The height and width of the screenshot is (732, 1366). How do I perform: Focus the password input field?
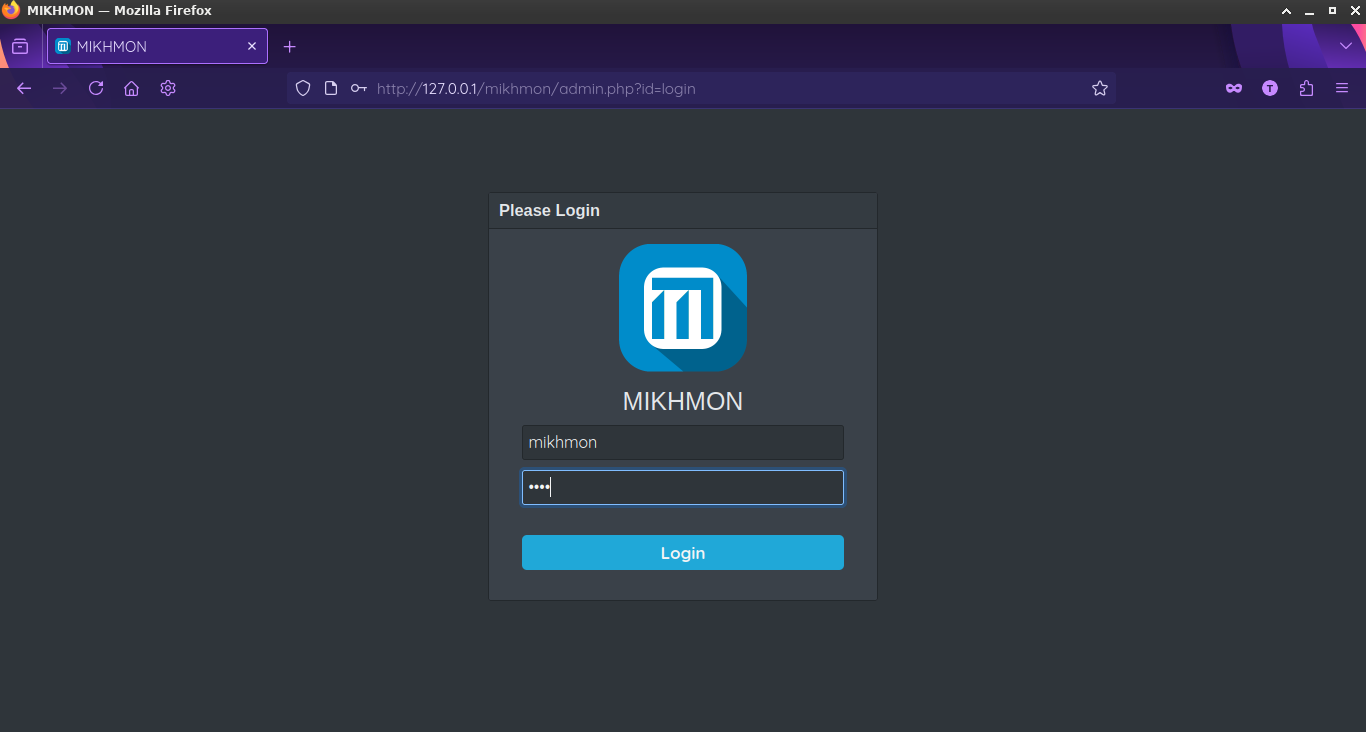pyautogui.click(x=682, y=487)
